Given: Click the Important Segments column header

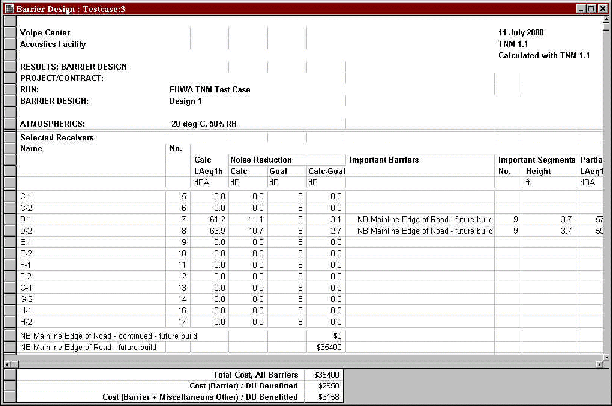Looking at the screenshot, I should coord(536,160).
